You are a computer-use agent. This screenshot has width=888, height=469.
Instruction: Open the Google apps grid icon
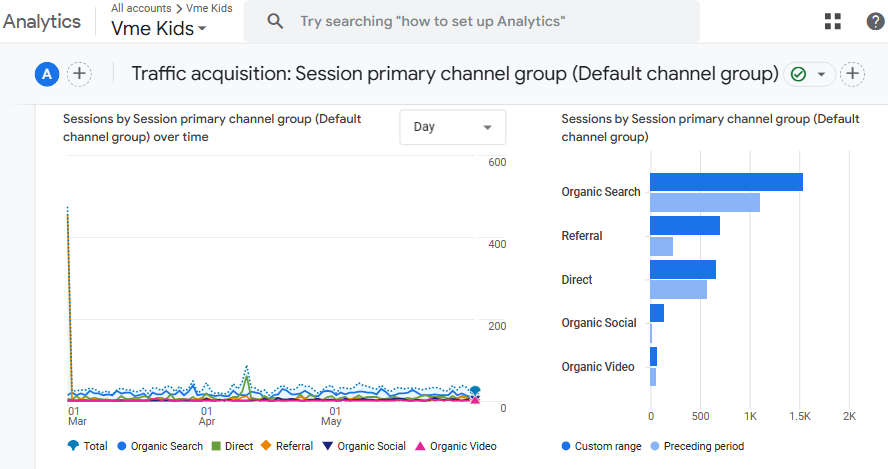[x=832, y=21]
